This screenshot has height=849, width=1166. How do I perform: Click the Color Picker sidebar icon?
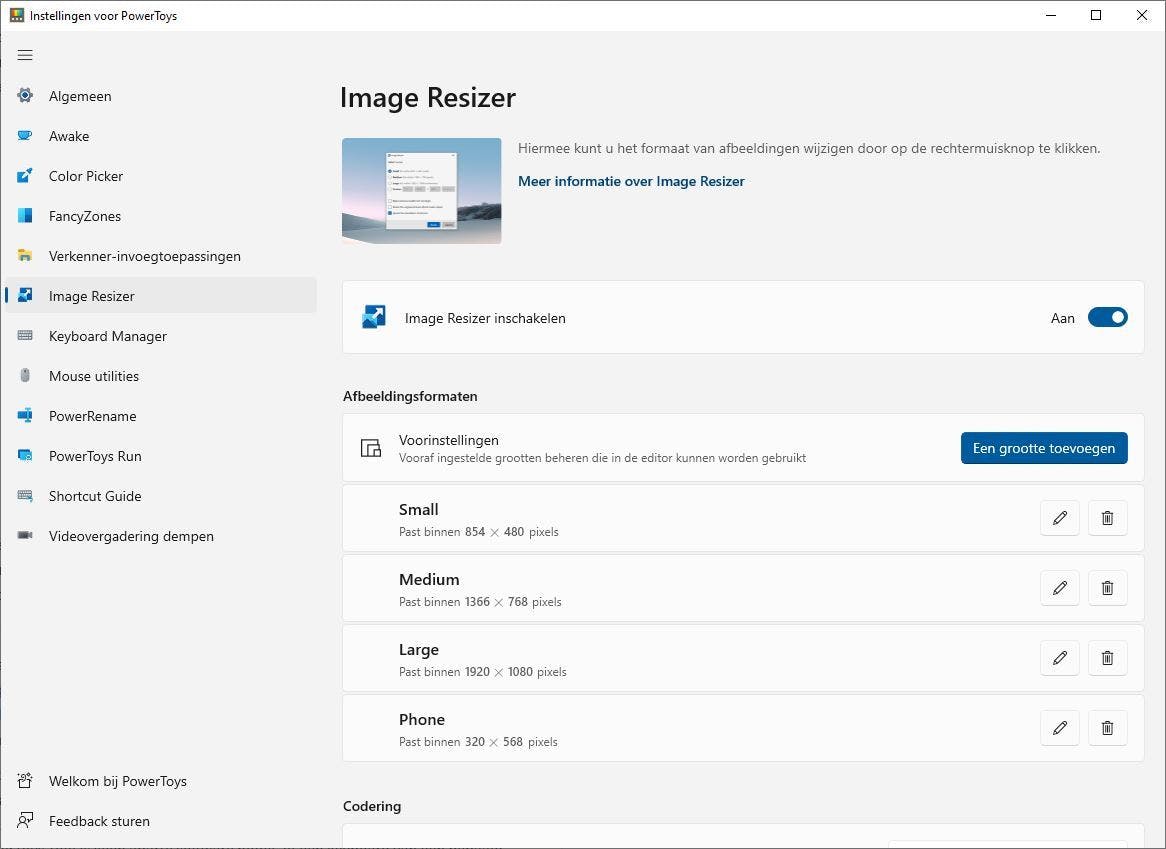coord(25,176)
